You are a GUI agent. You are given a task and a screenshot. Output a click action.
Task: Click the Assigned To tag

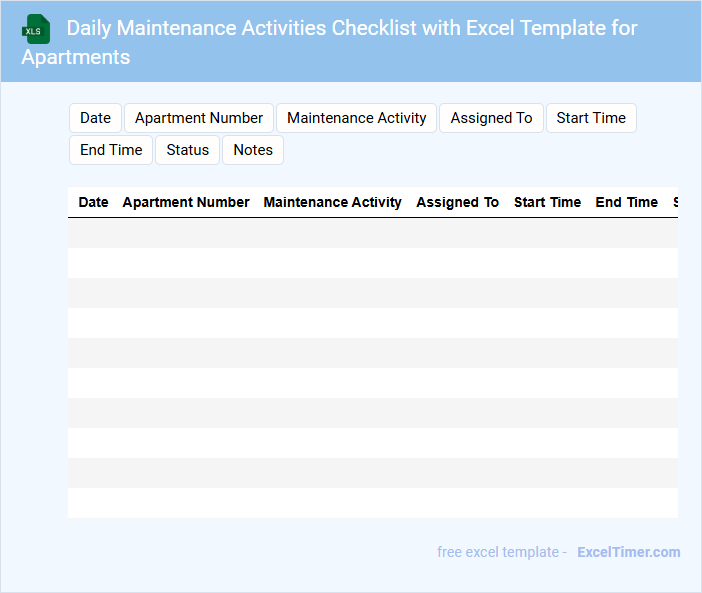coord(491,118)
